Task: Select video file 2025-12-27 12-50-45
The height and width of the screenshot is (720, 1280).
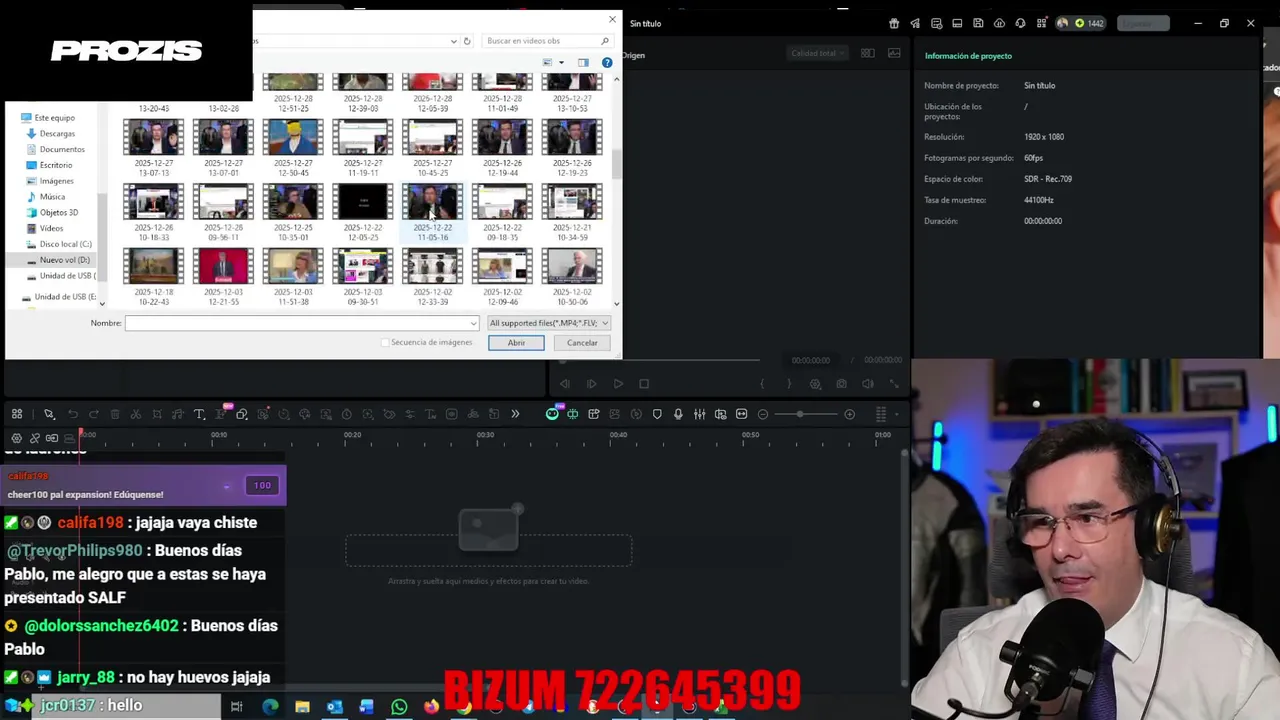Action: click(x=293, y=148)
